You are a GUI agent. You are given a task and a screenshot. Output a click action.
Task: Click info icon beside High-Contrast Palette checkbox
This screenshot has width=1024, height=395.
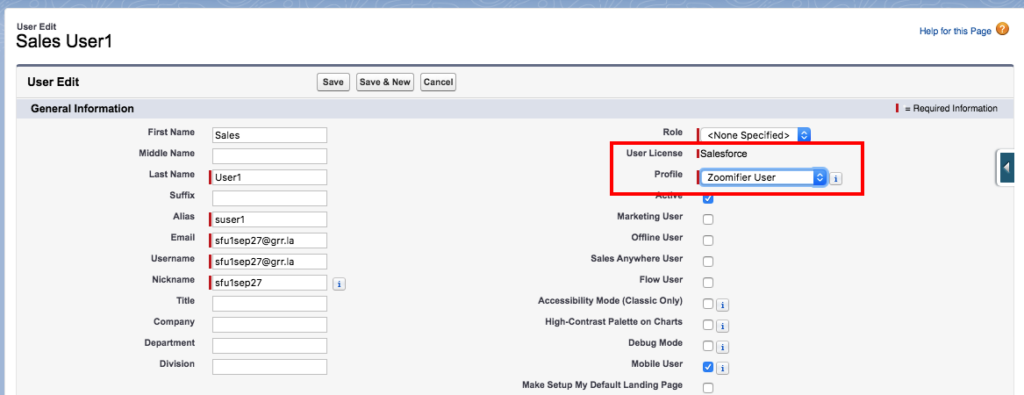coord(722,326)
